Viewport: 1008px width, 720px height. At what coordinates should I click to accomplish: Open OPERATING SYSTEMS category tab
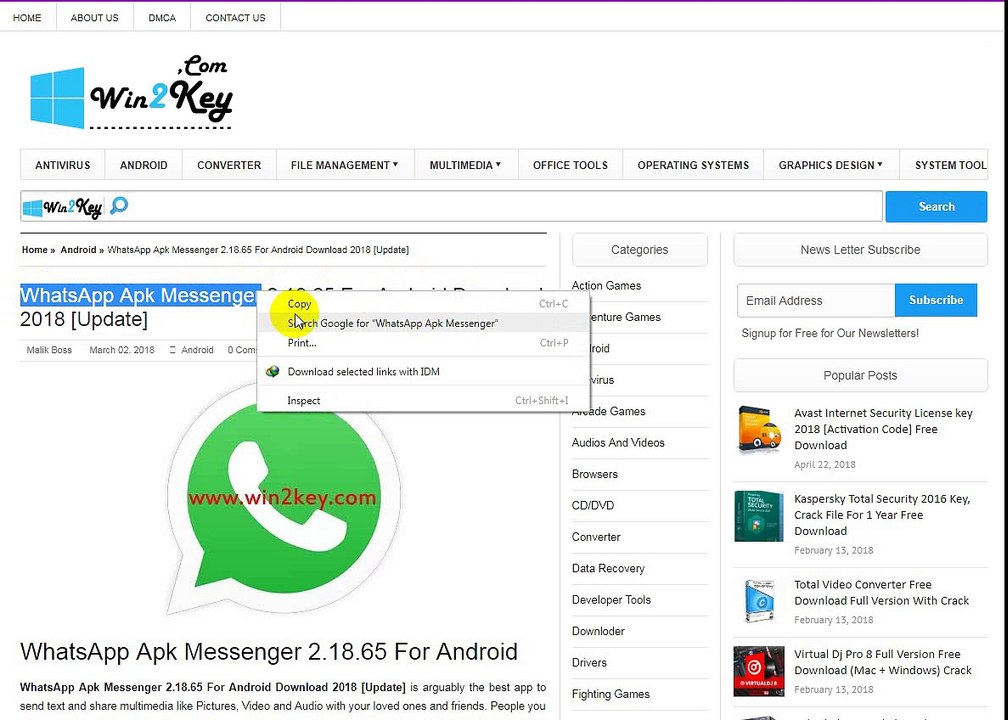(x=693, y=165)
